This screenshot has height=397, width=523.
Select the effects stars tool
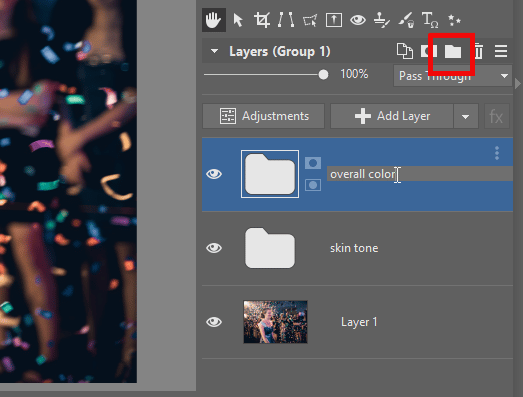454,20
